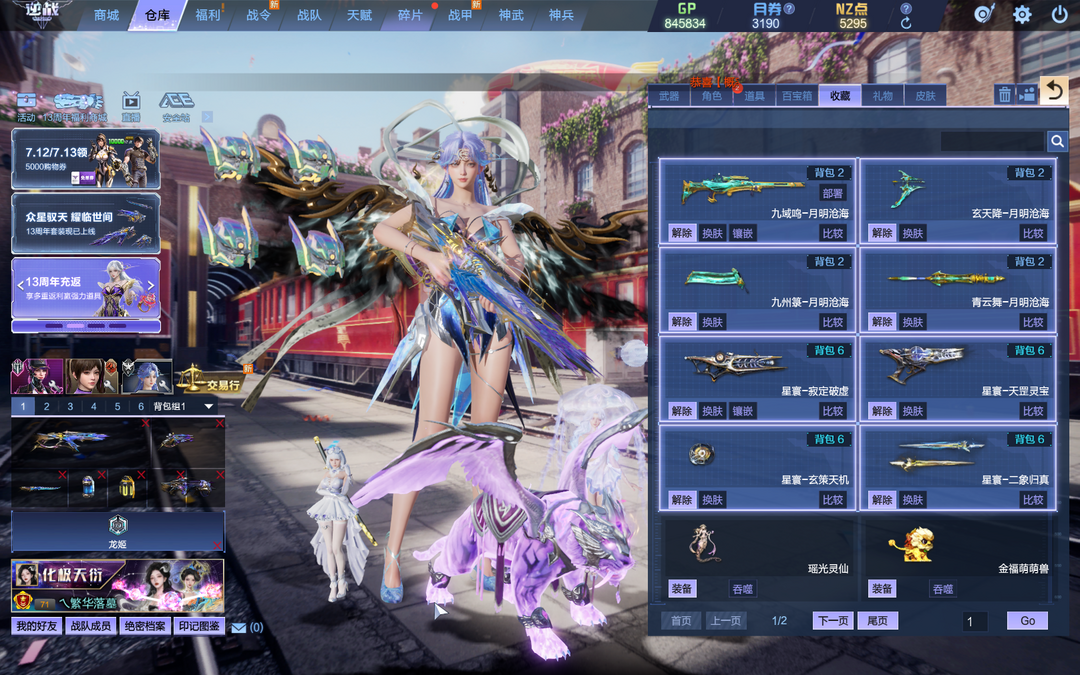Select backpack slot tab 5
Image resolution: width=1080 pixels, height=675 pixels.
(117, 406)
